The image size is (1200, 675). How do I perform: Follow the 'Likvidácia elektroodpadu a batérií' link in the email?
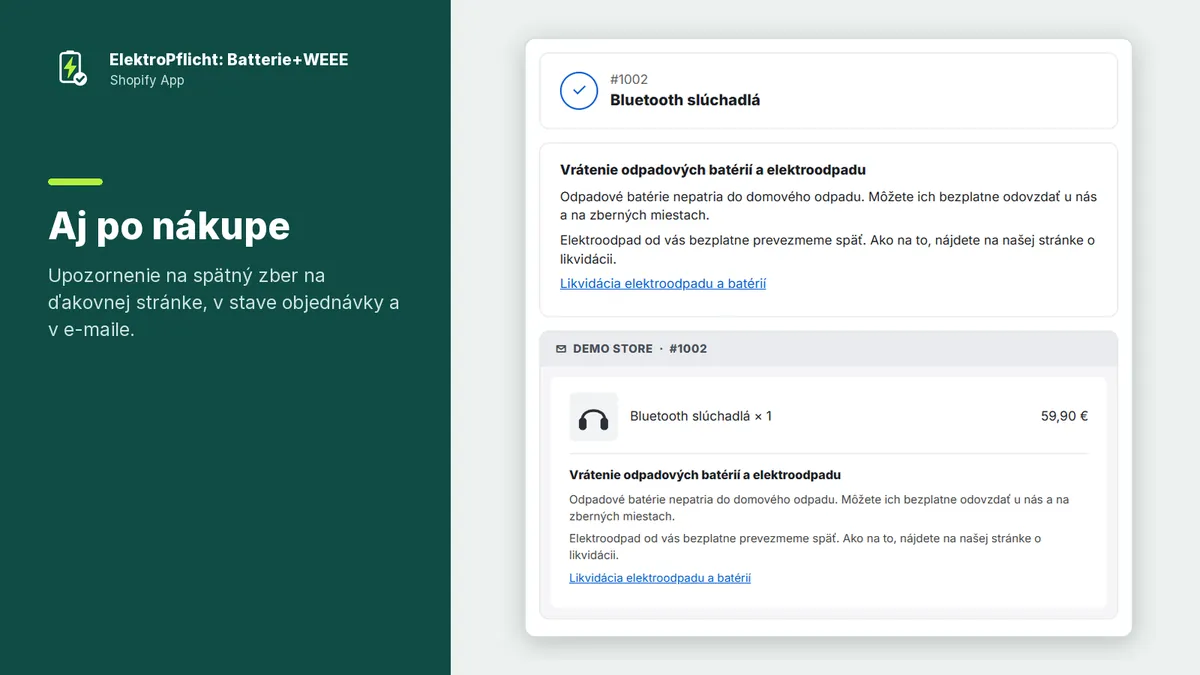point(660,578)
